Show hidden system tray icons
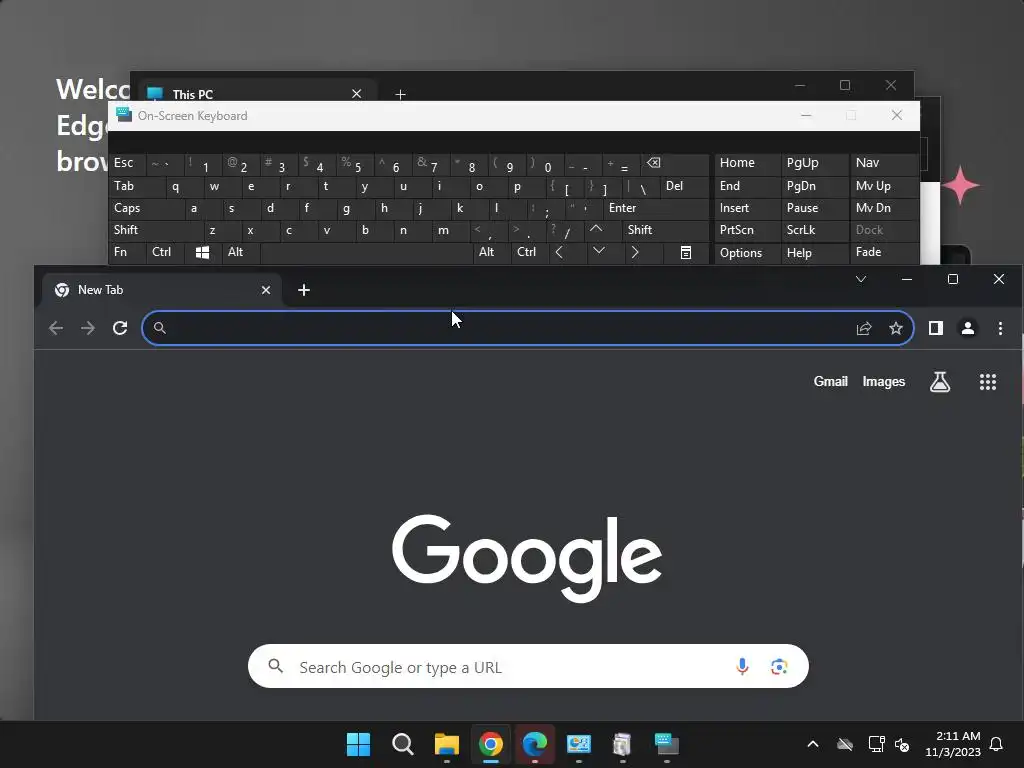This screenshot has height=768, width=1024. [x=812, y=744]
